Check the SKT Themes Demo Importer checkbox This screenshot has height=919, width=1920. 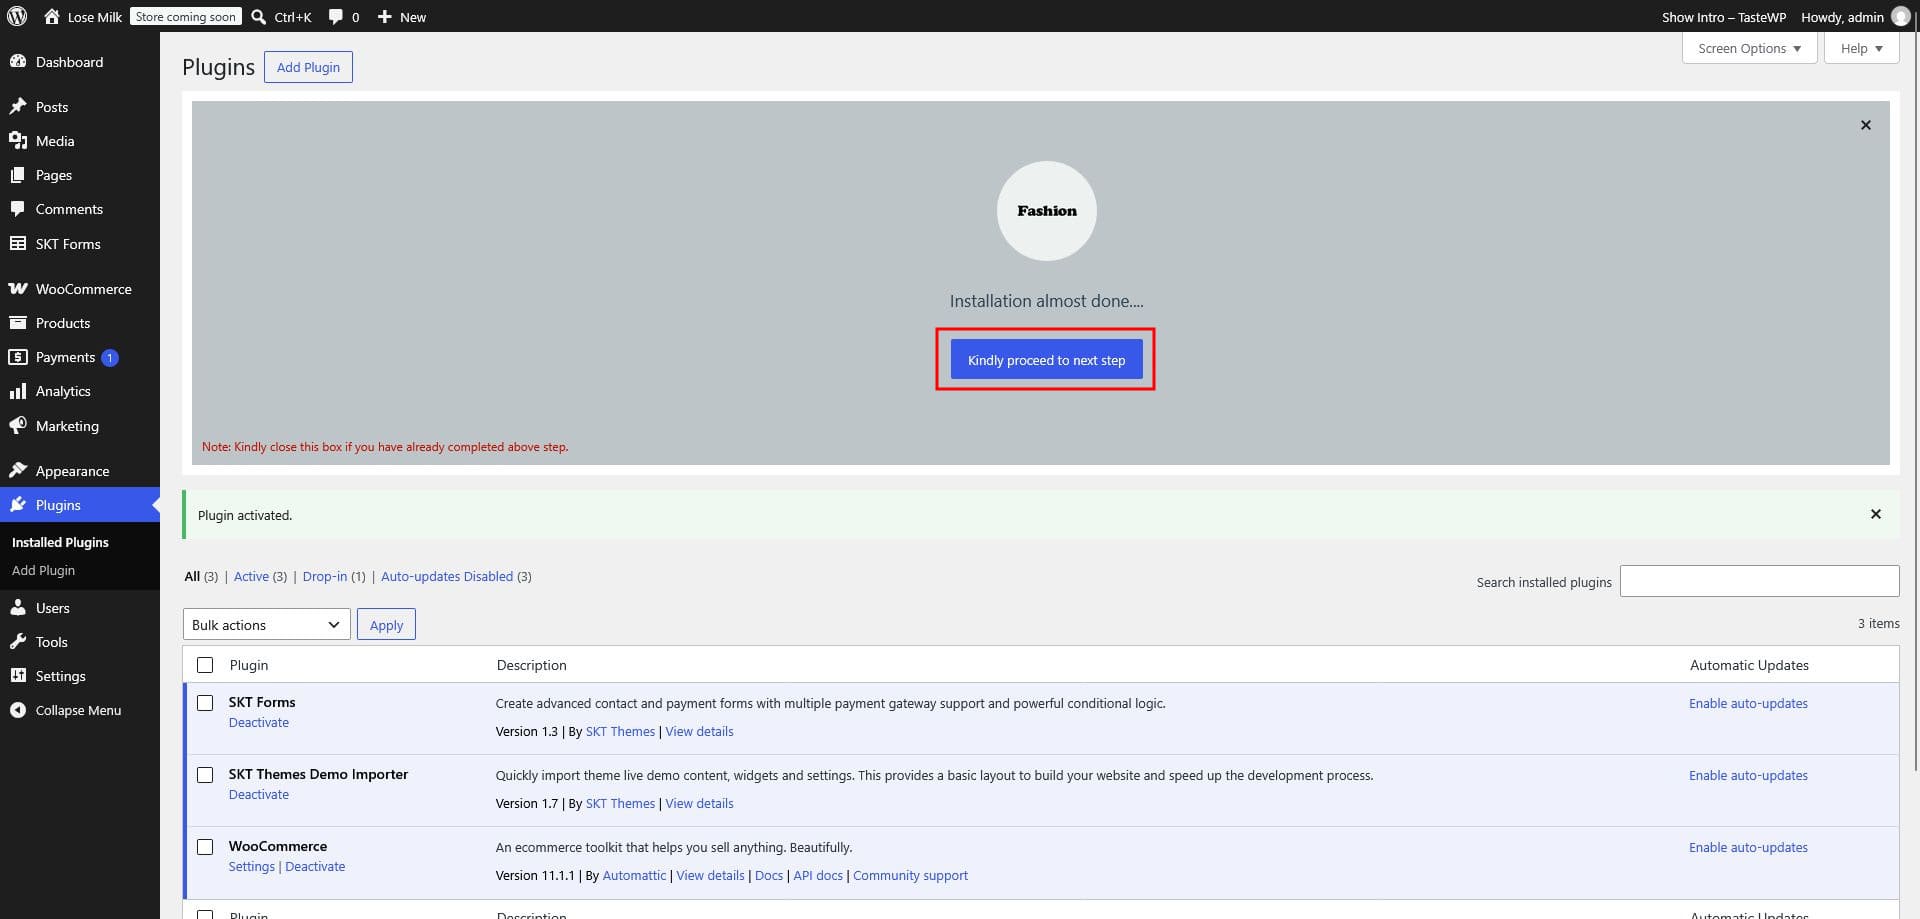(205, 775)
